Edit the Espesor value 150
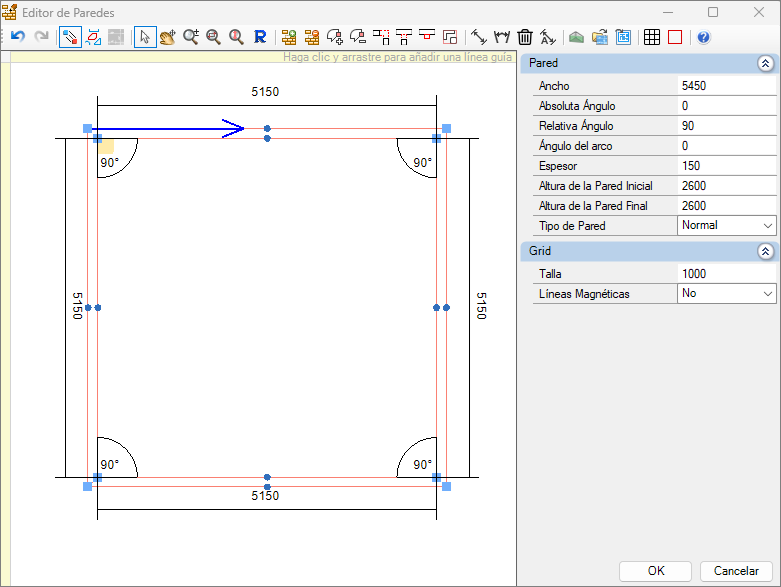The image size is (781, 587). [x=727, y=165]
